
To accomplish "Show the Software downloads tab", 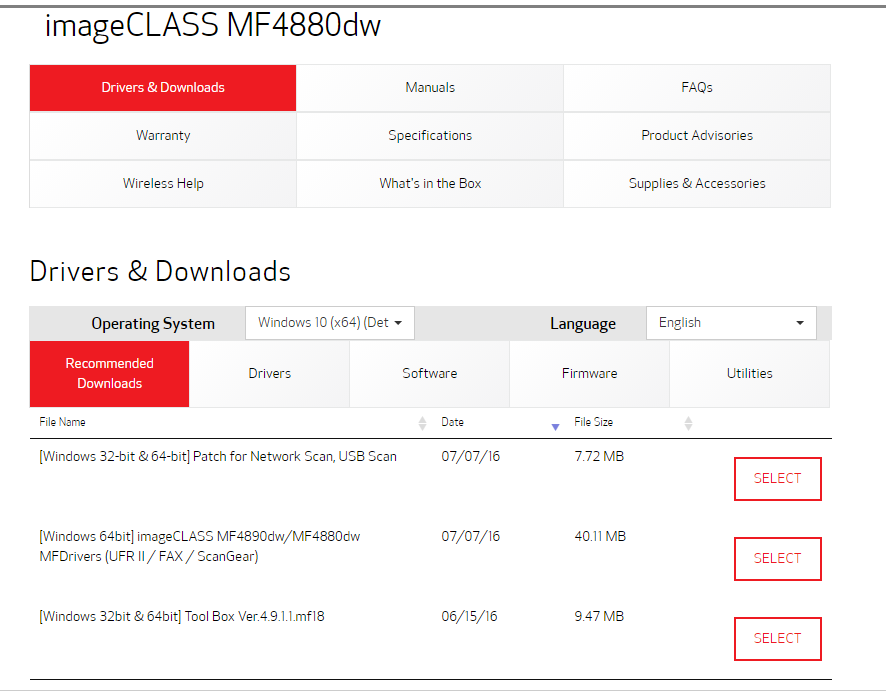I will point(429,374).
